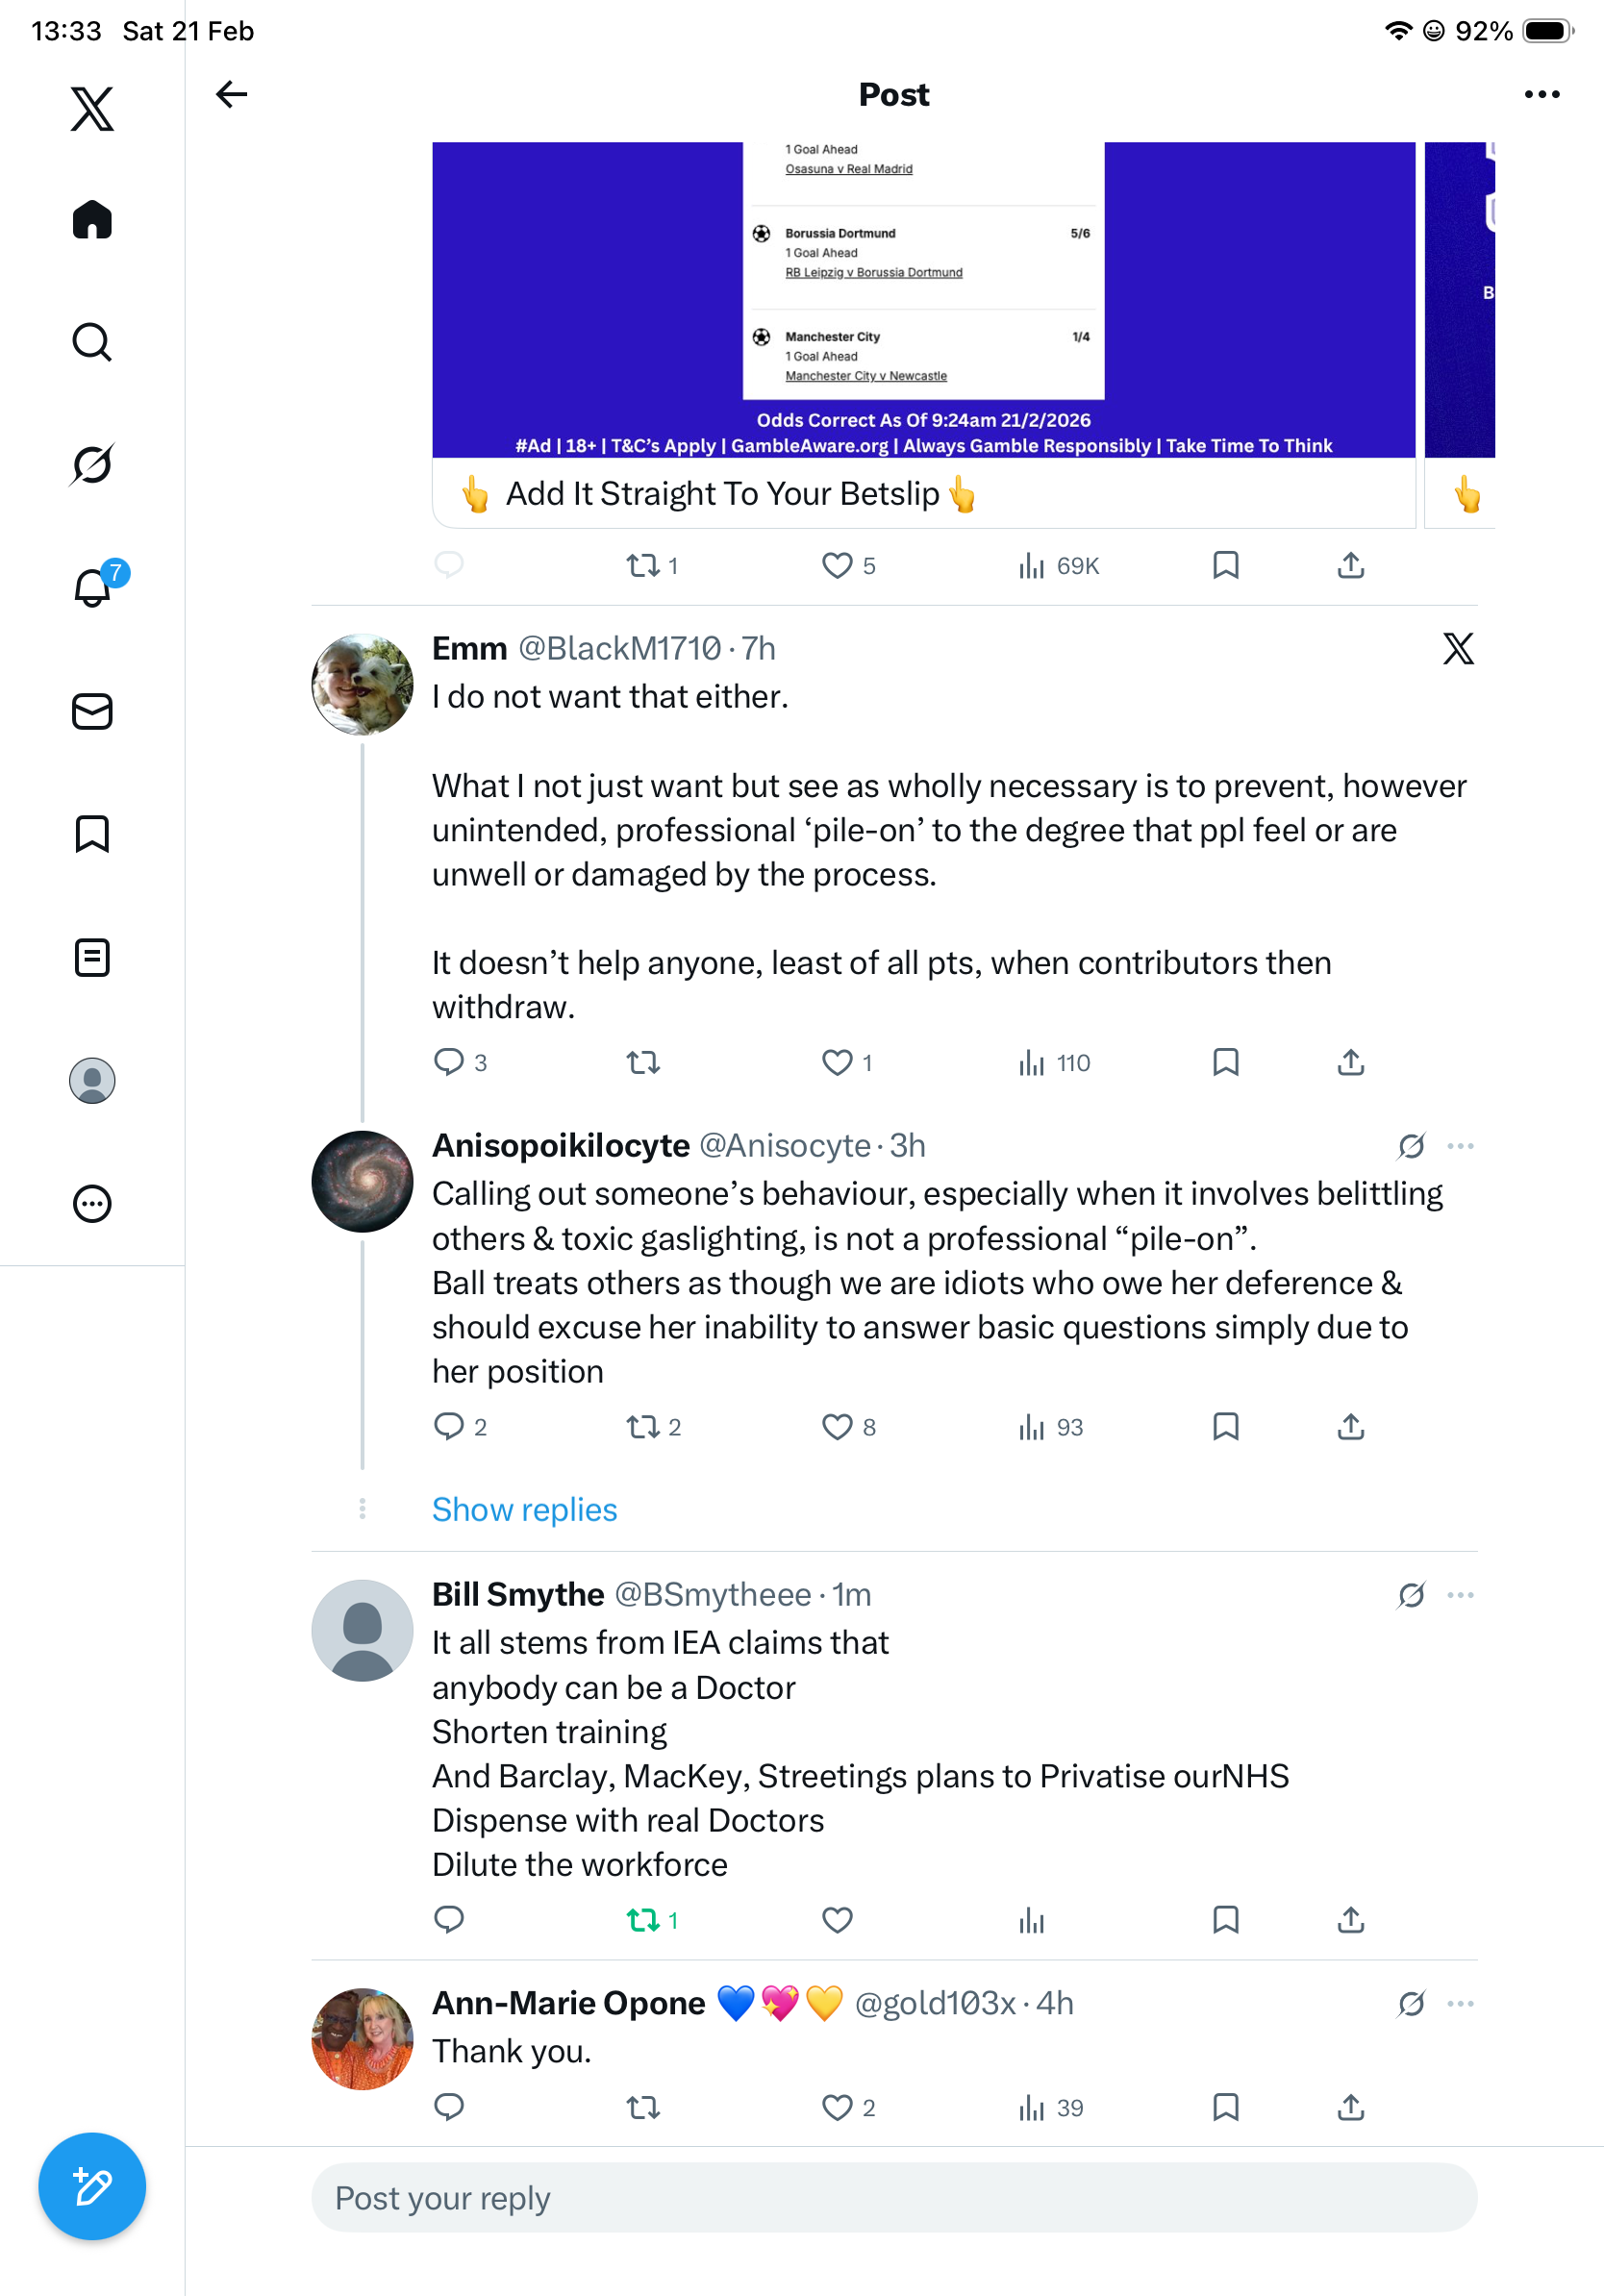Like Anisopoikilocyte's reply
Screen dimensions: 1604x2296
[x=837, y=1426]
